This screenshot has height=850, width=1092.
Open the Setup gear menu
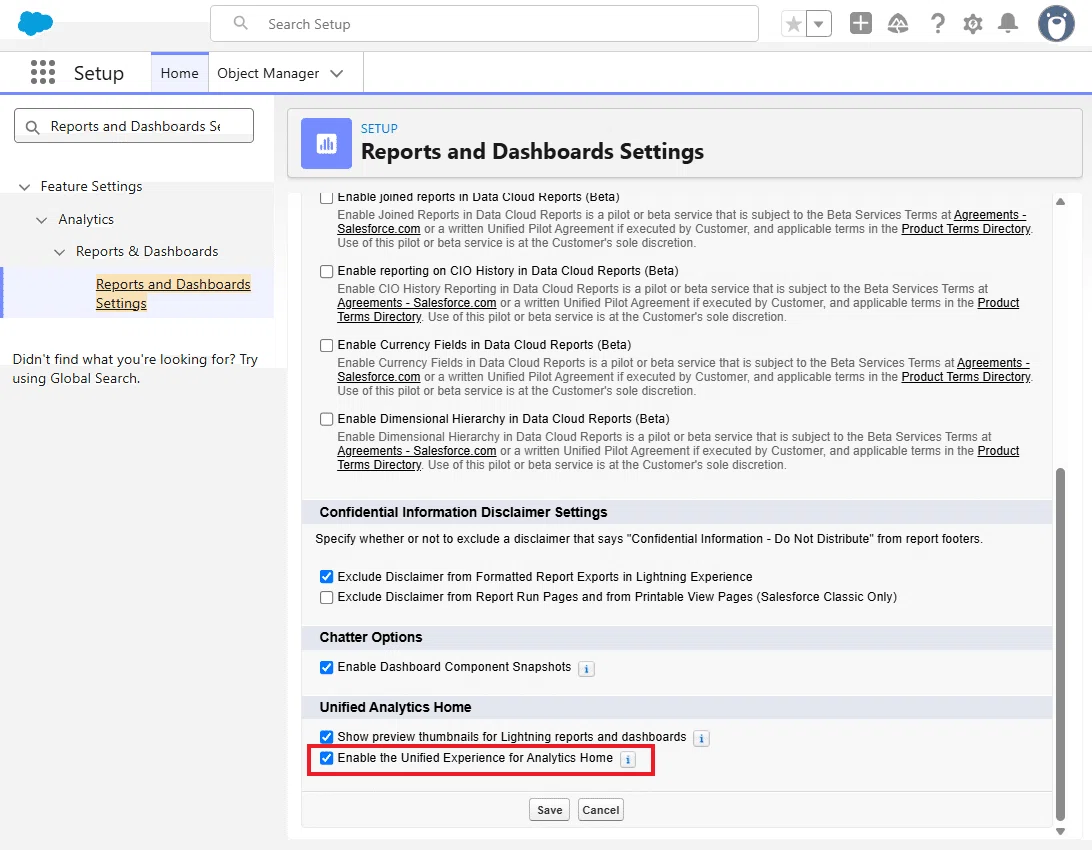(973, 24)
